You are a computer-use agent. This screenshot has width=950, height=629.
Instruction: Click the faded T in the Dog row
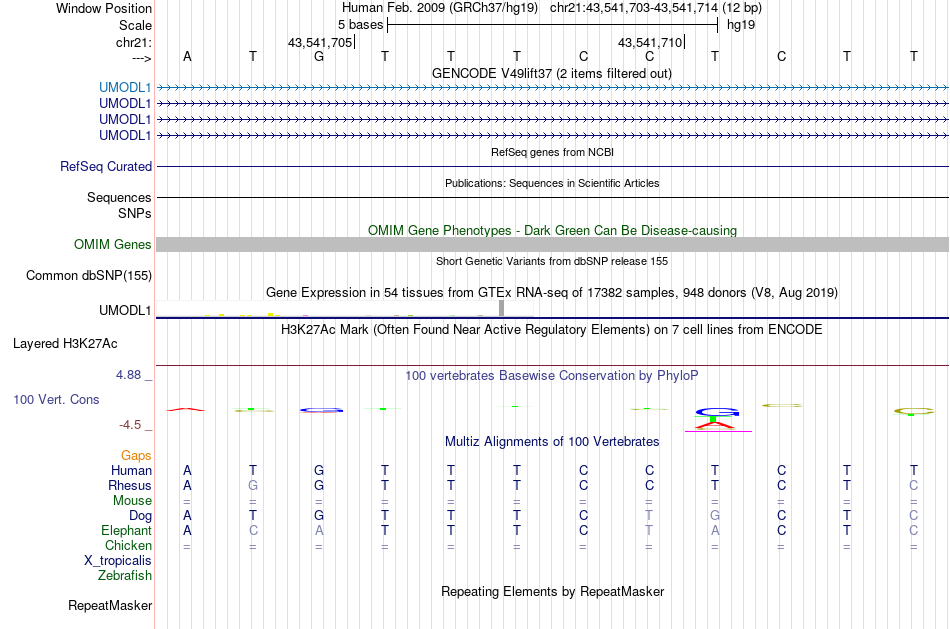[649, 515]
